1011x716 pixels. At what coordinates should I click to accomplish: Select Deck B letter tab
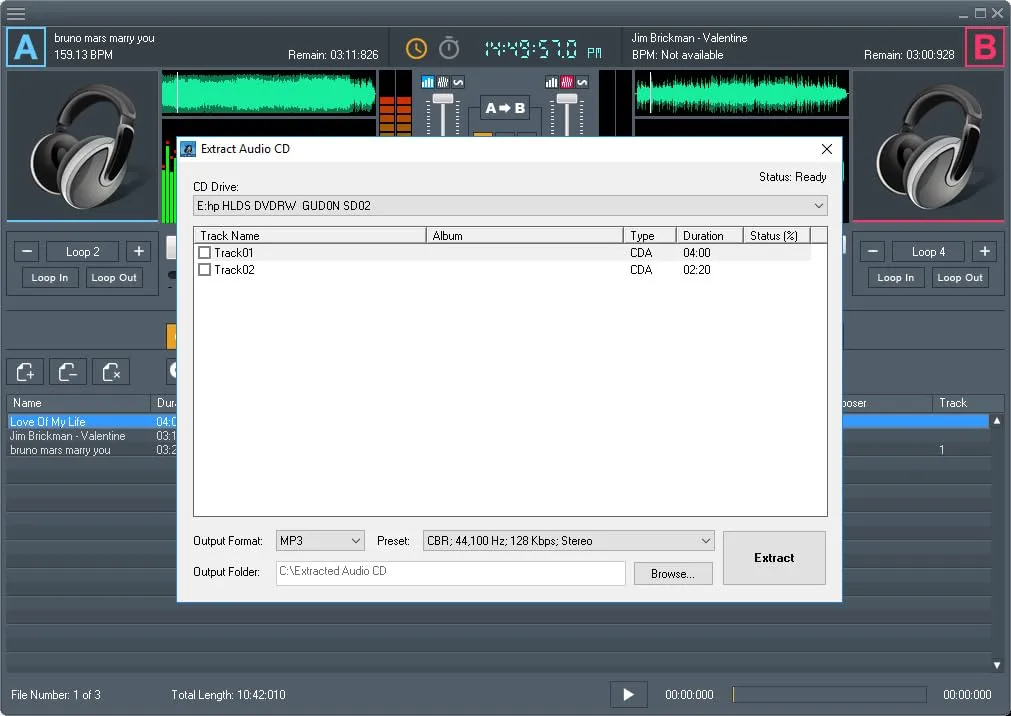[x=985, y=47]
